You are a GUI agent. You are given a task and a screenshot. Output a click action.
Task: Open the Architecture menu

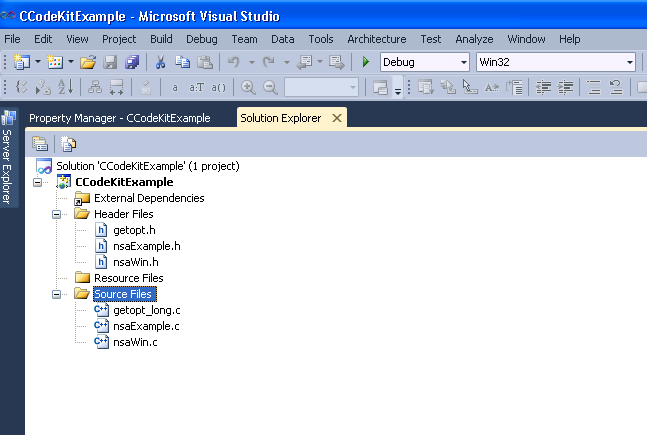[x=377, y=39]
